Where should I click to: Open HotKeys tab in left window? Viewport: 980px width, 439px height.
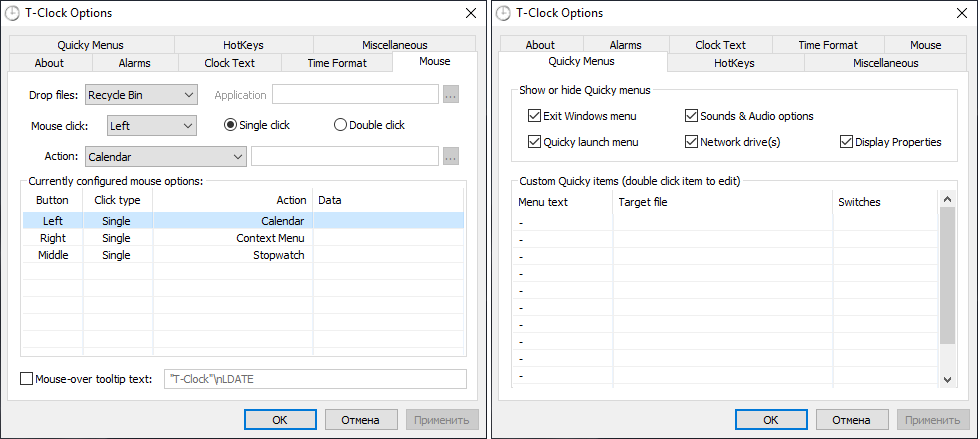(x=243, y=45)
